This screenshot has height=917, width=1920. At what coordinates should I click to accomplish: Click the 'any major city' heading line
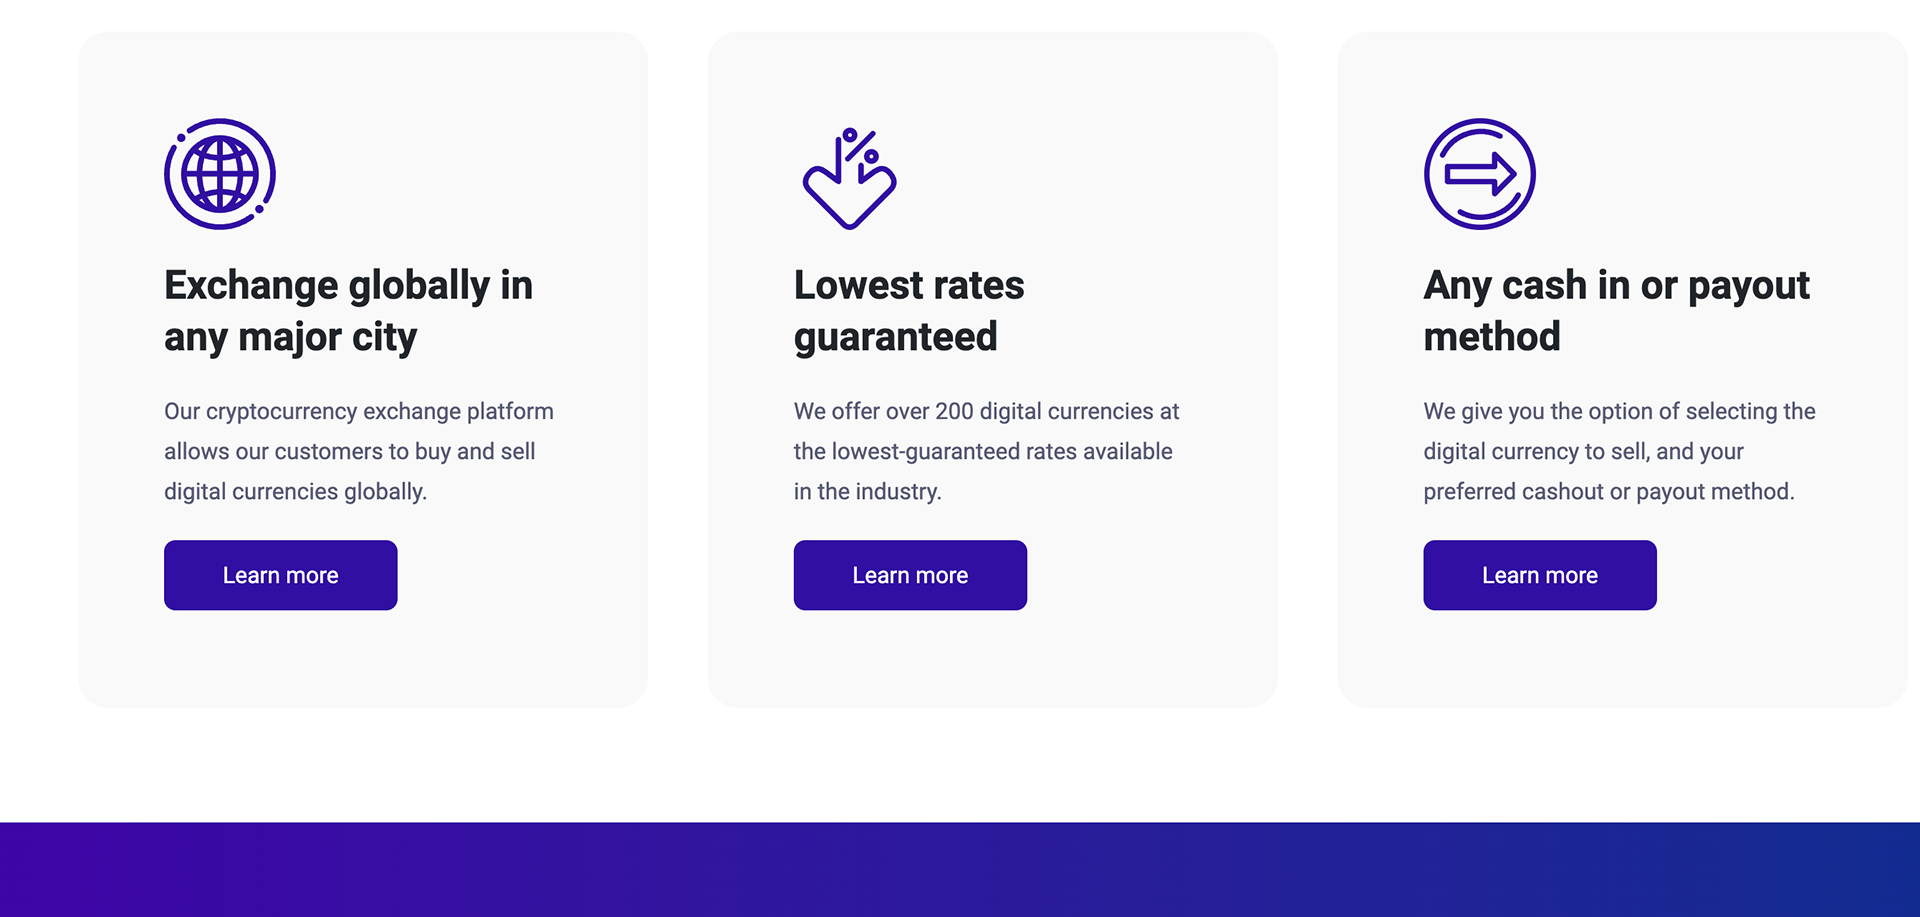291,338
